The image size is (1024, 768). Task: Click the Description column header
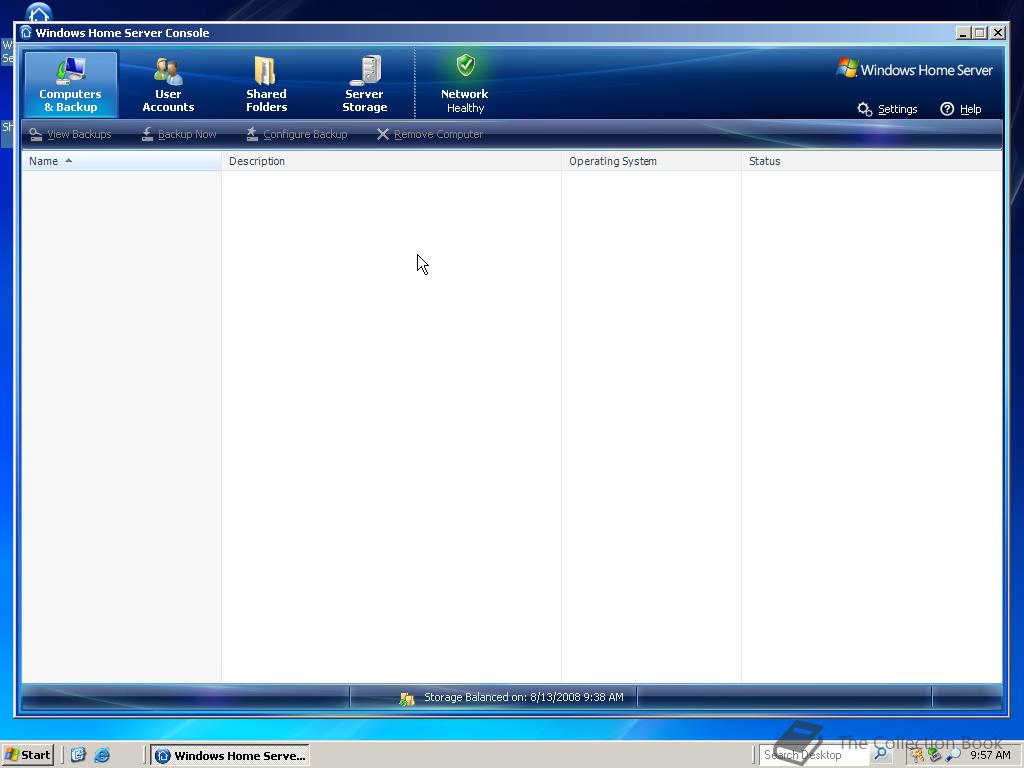click(x=391, y=161)
